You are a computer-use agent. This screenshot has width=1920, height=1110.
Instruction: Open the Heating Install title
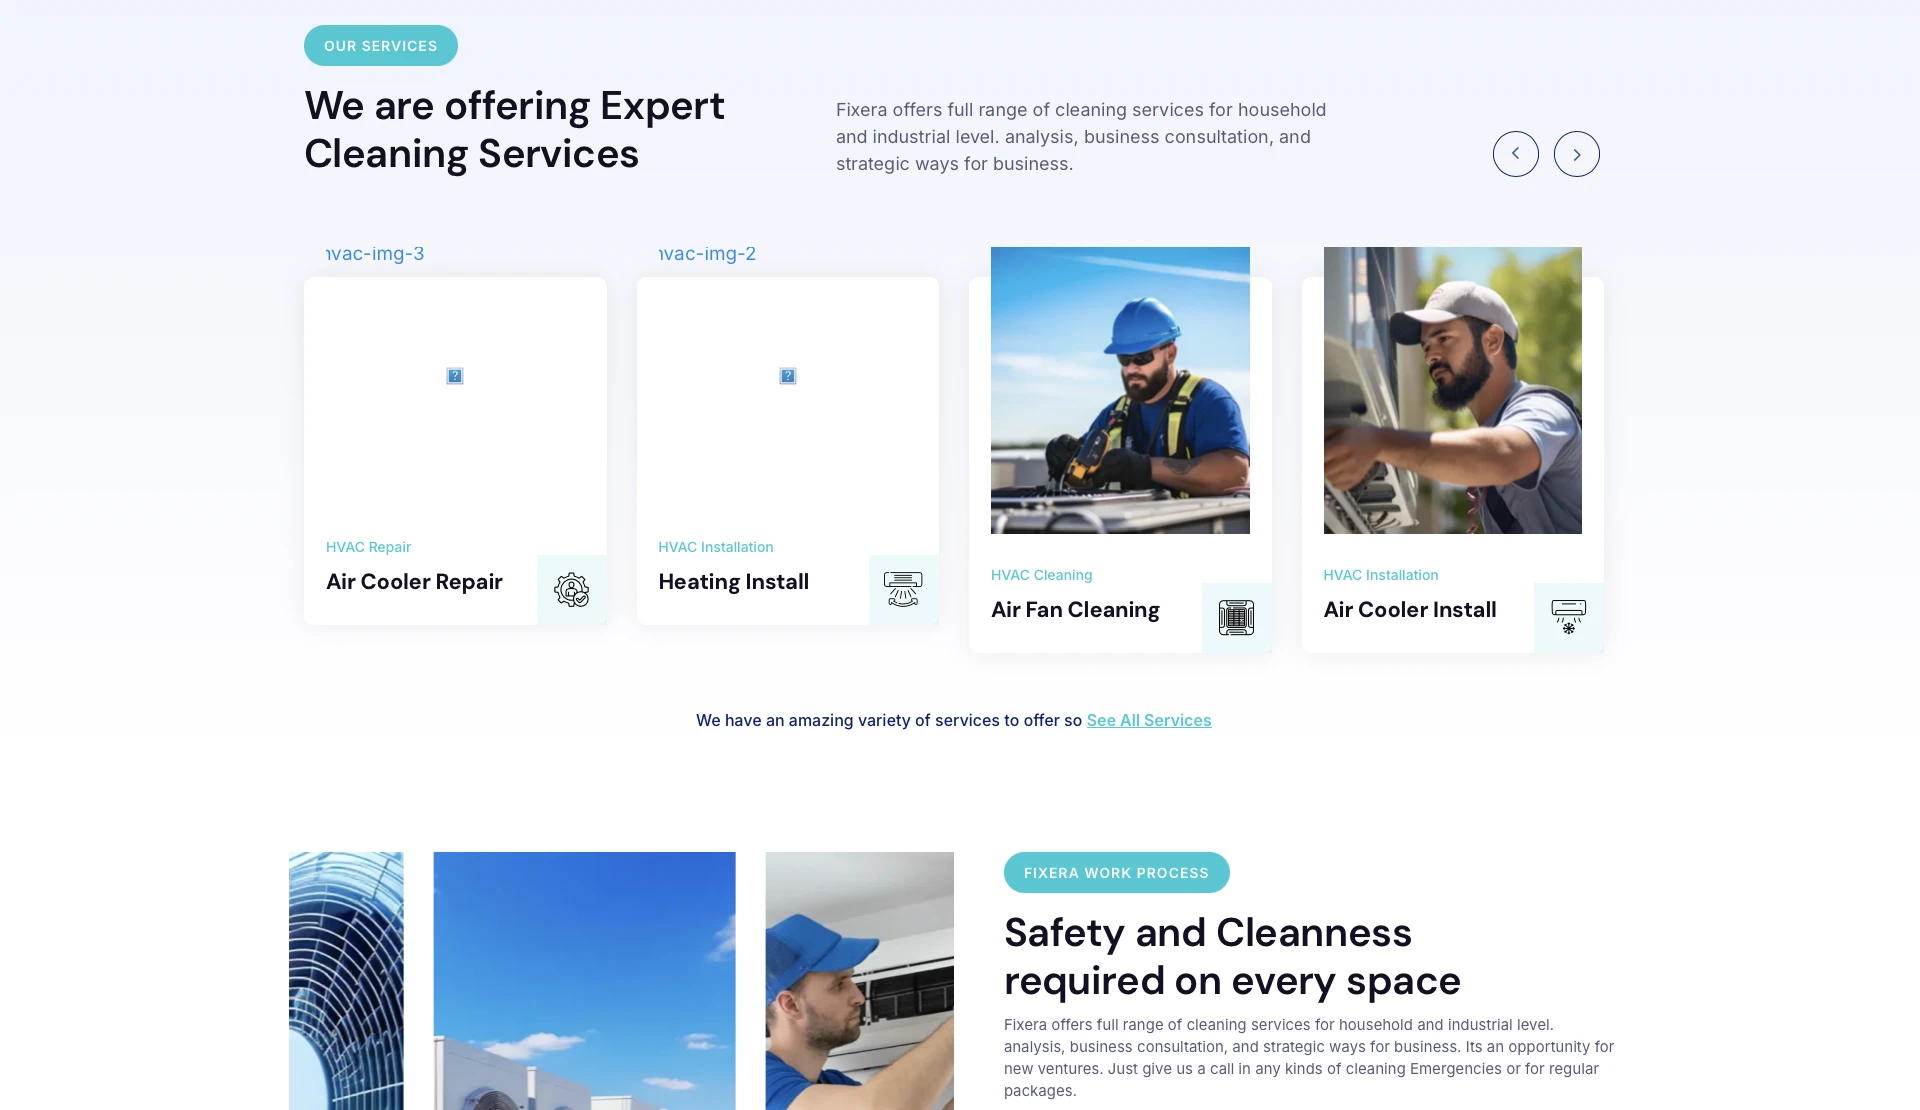coord(733,582)
